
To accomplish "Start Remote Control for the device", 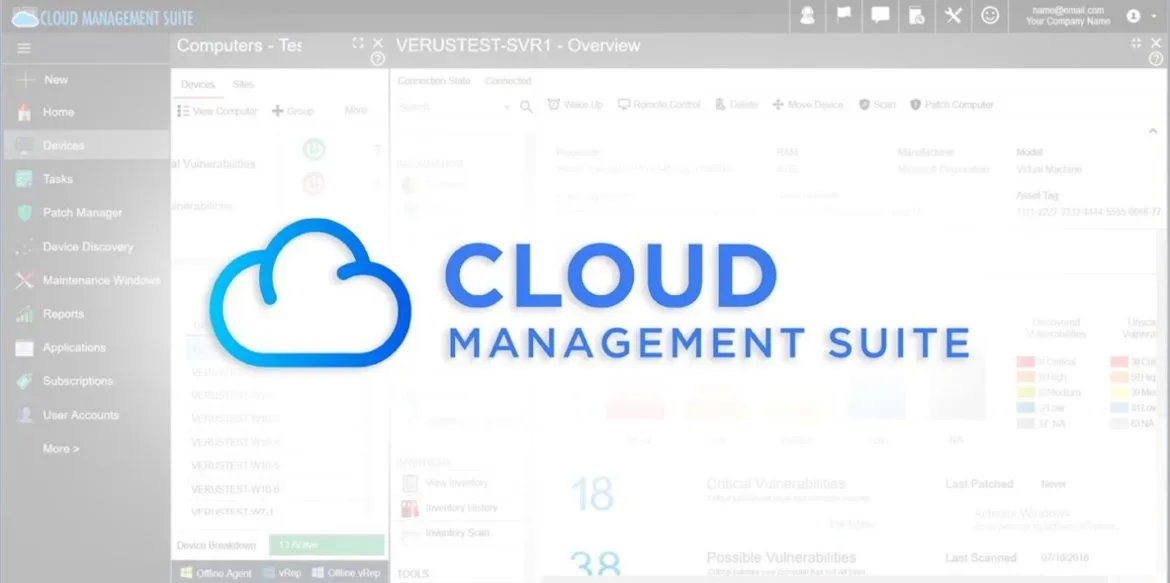I will click(659, 105).
